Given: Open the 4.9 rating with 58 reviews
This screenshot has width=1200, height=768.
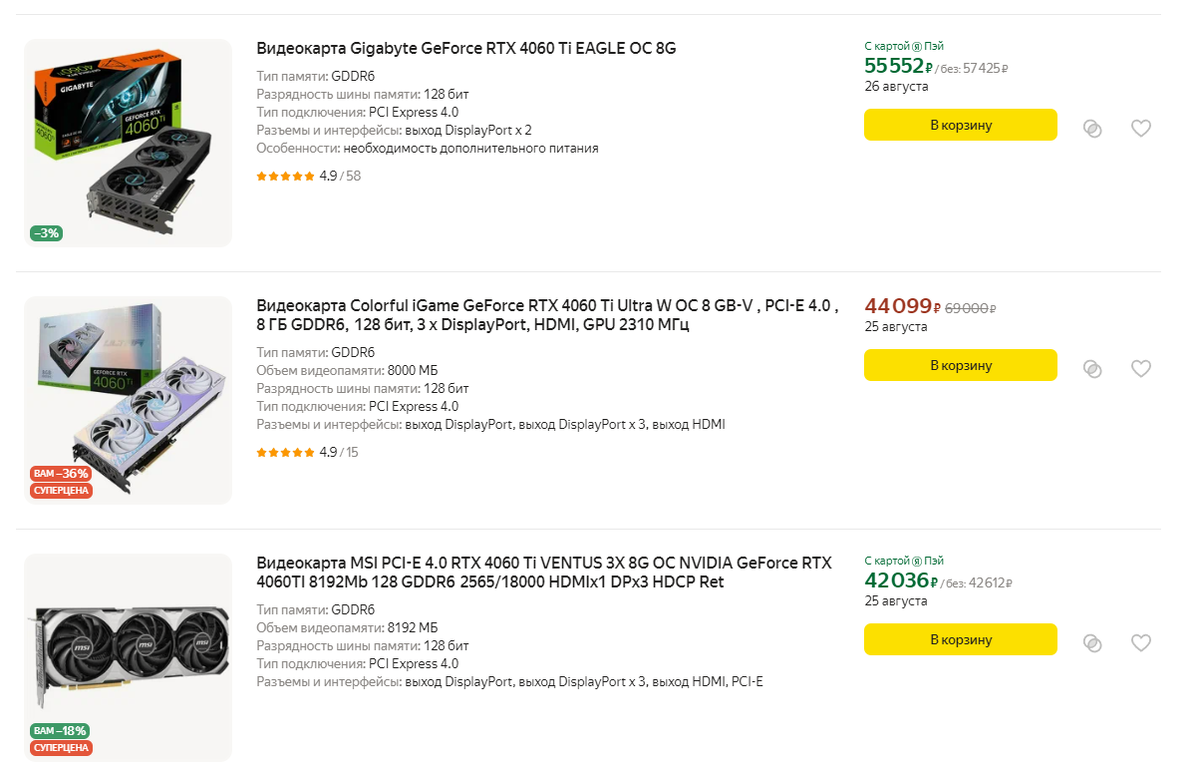Looking at the screenshot, I should [308, 176].
